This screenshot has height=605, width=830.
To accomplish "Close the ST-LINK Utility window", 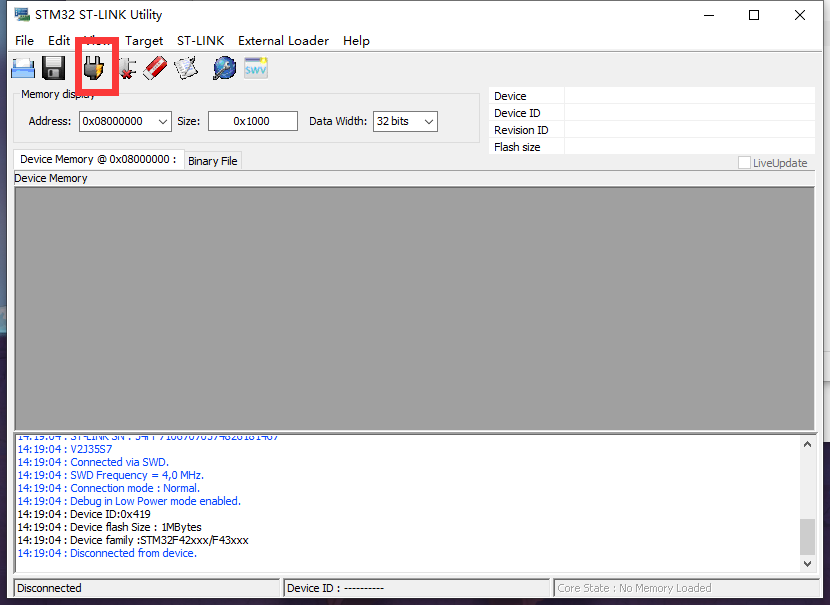I will point(800,15).
